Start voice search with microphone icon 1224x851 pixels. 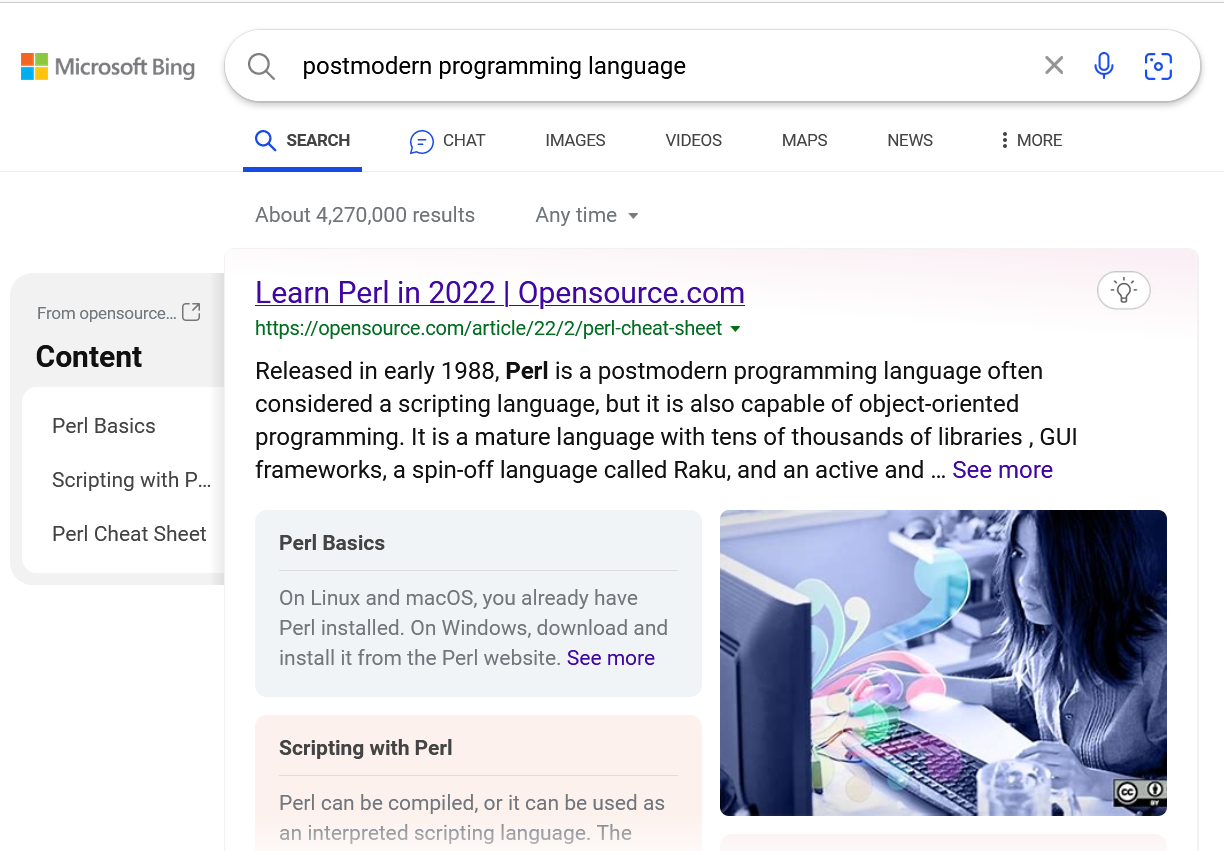click(1104, 66)
